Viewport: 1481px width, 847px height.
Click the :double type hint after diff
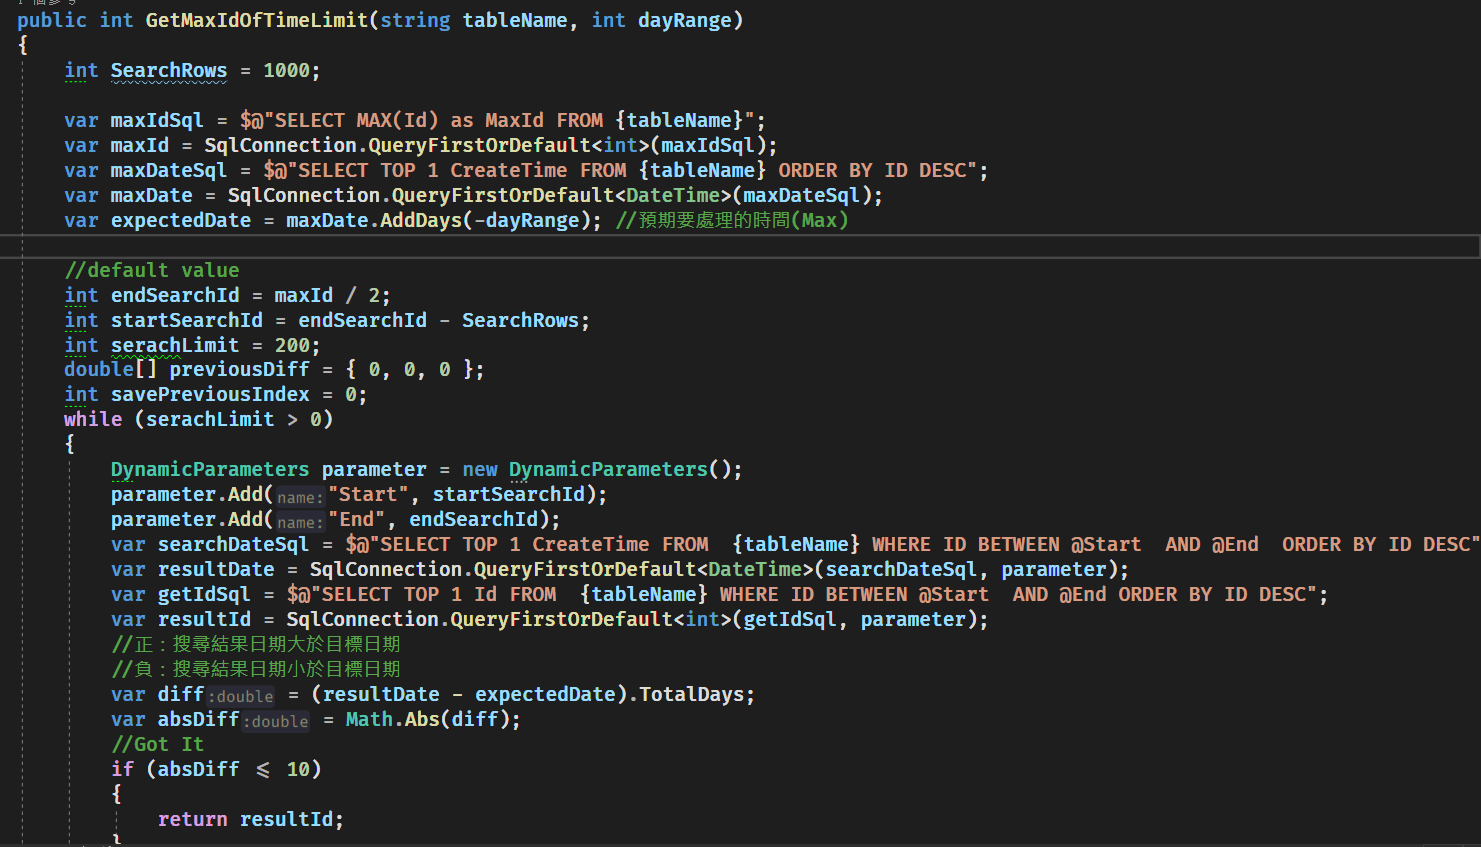pos(240,696)
